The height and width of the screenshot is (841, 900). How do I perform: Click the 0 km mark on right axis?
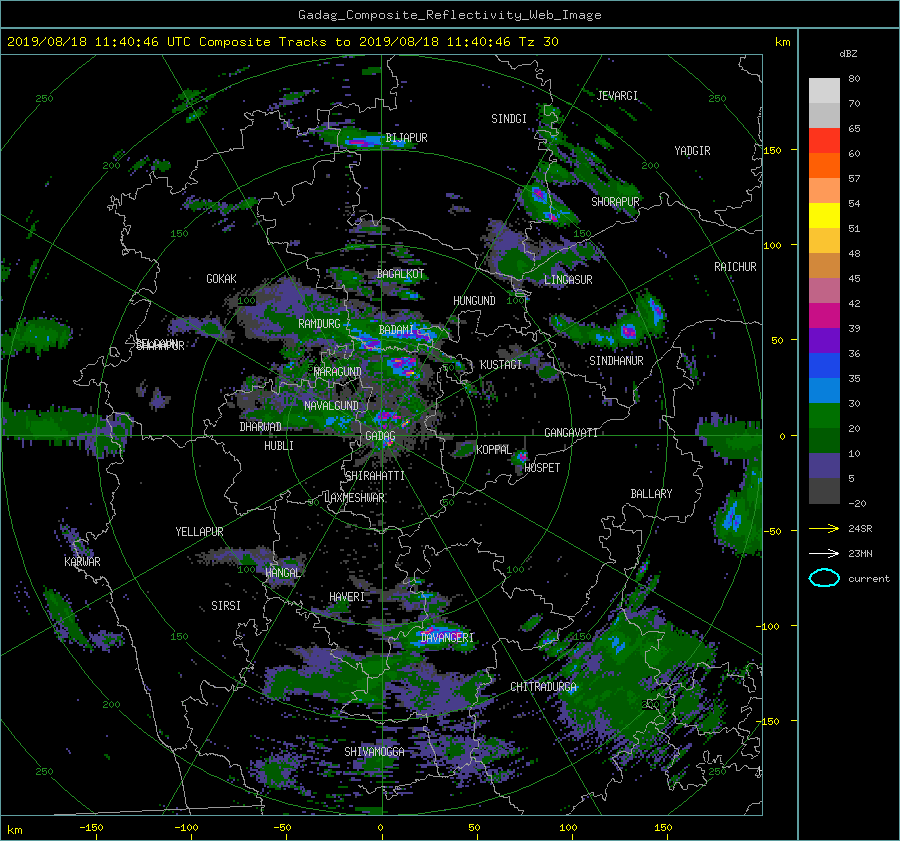pos(782,436)
